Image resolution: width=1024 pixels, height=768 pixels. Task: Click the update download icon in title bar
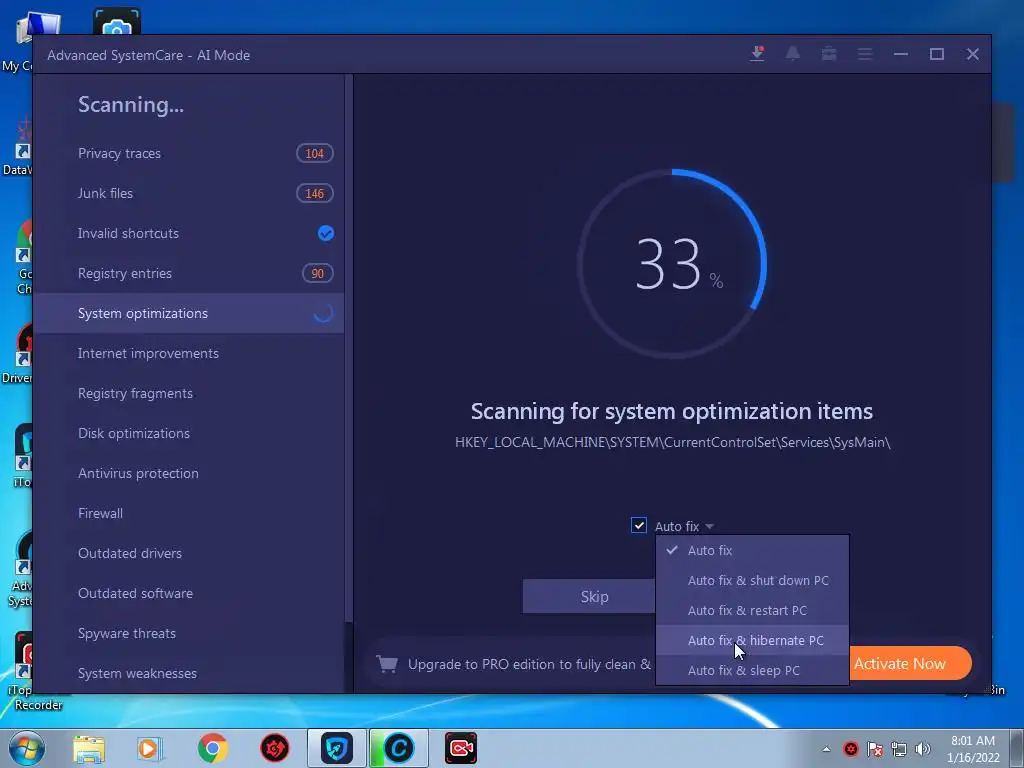click(757, 54)
